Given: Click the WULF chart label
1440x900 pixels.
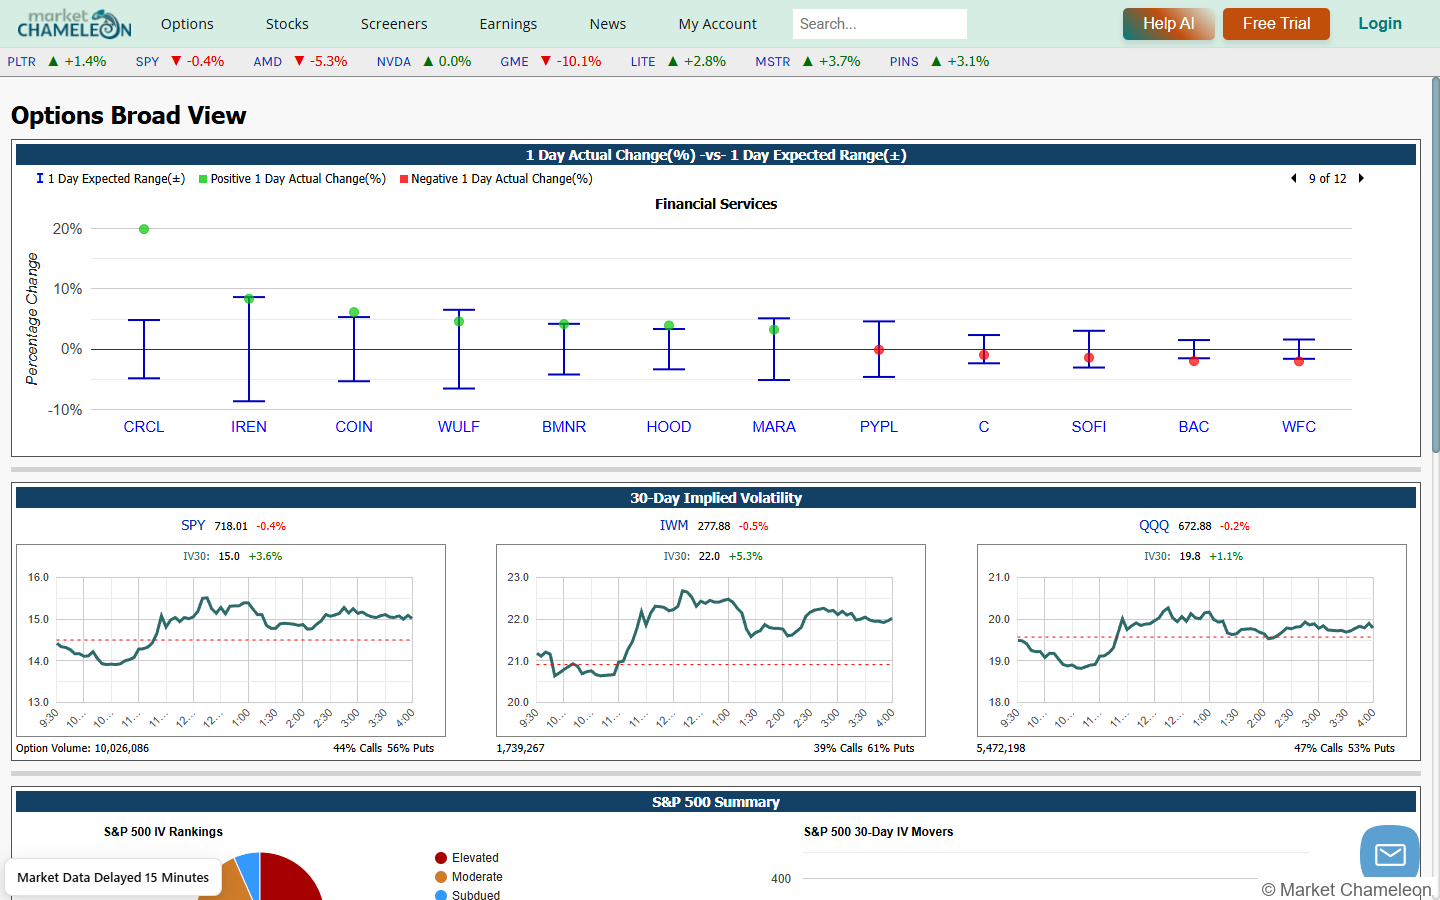Looking at the screenshot, I should tap(459, 427).
